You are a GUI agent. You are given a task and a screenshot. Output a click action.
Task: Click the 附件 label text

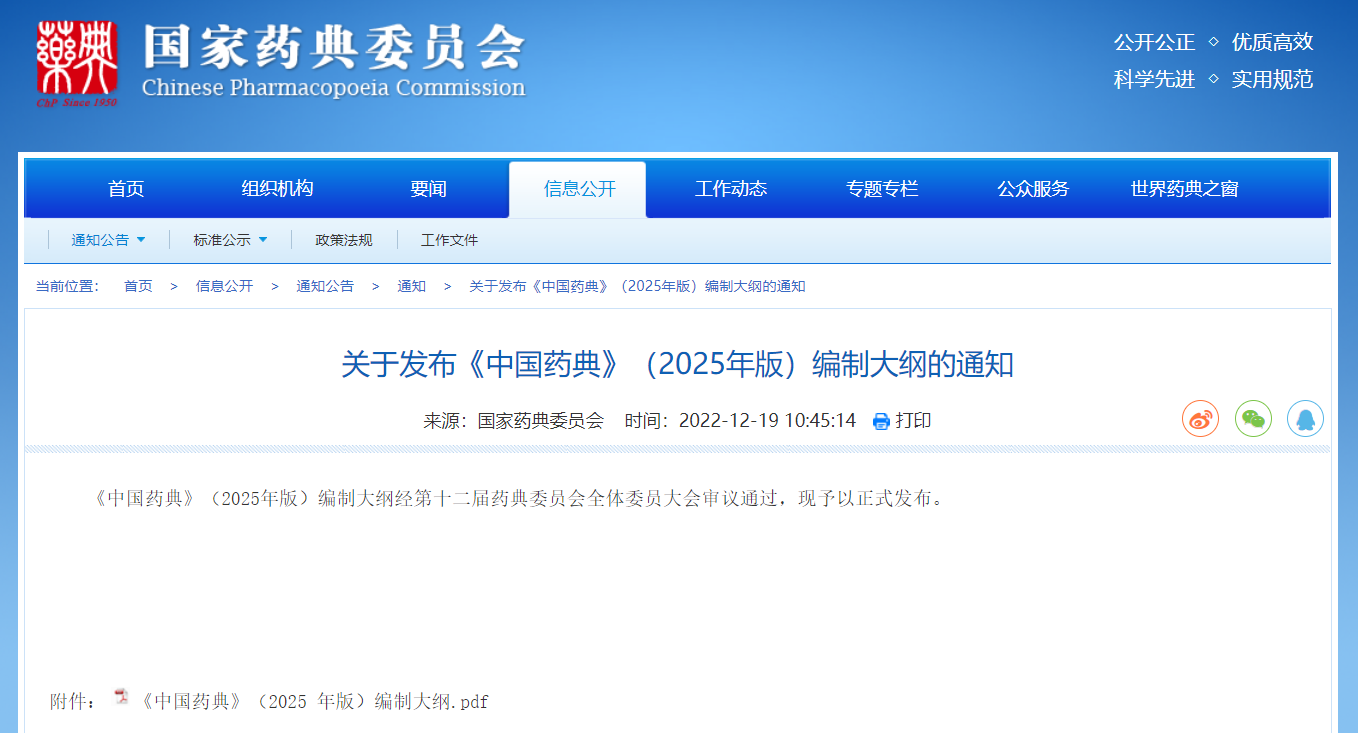[x=74, y=702]
